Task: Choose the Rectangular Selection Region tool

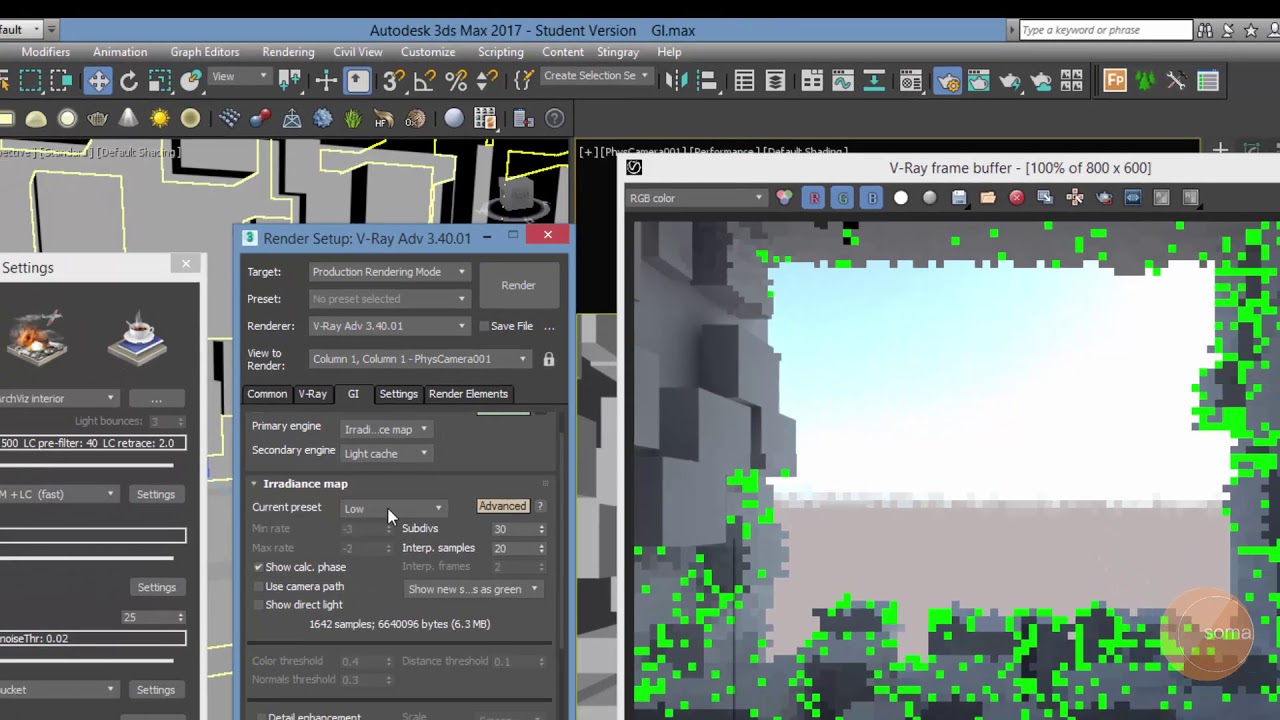Action: 30,81
